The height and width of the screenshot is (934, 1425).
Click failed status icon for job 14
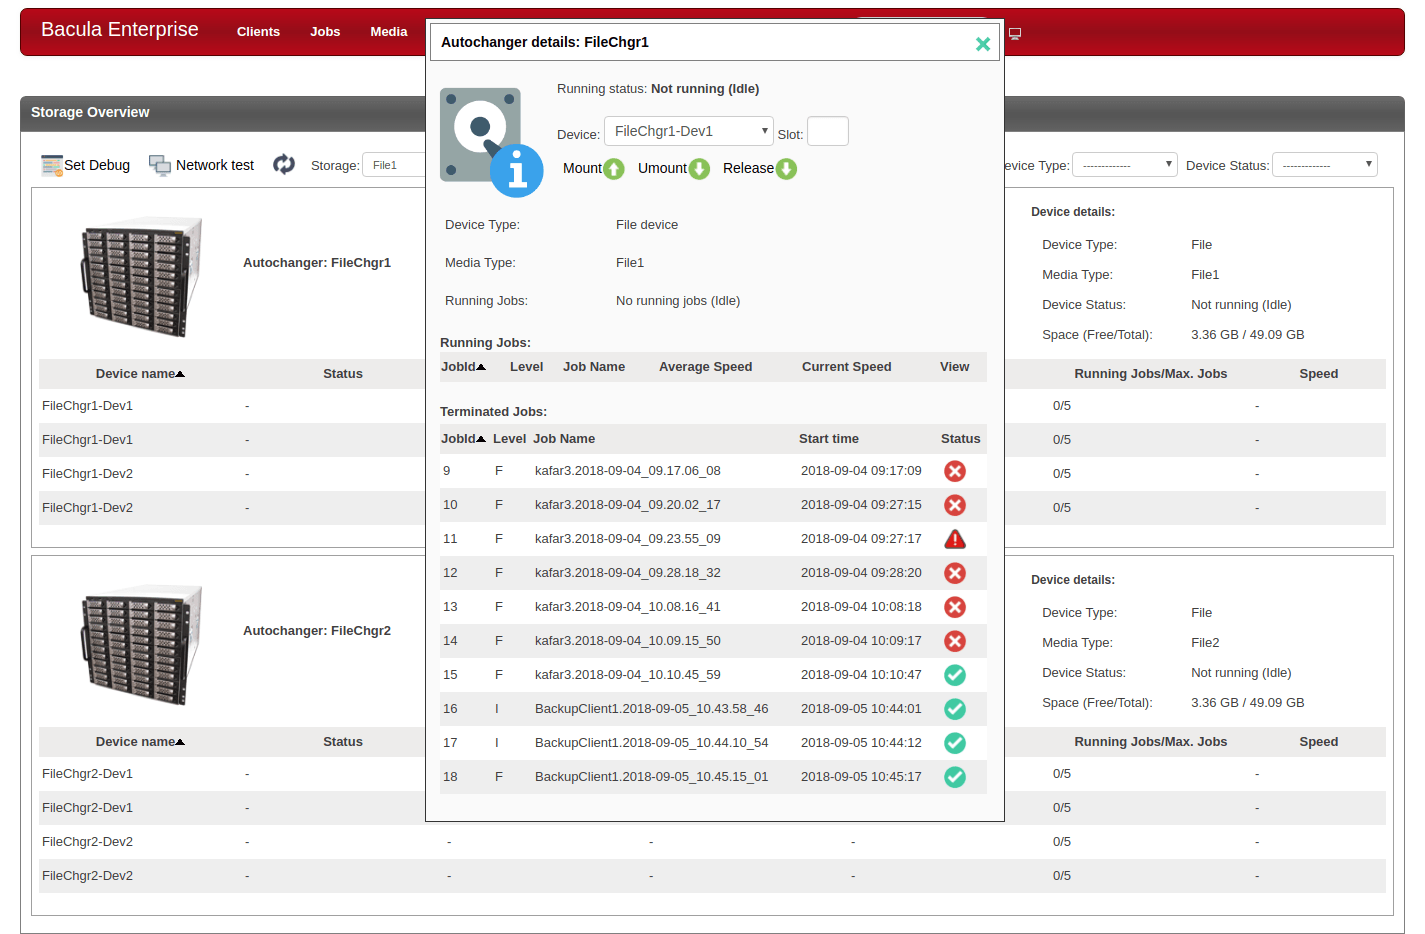tap(955, 641)
